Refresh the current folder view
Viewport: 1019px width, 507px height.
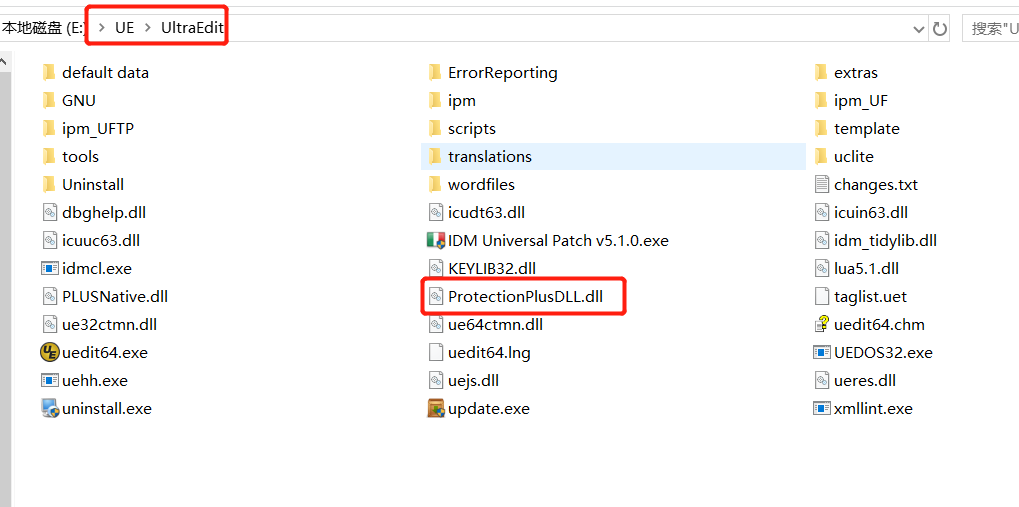(x=940, y=29)
